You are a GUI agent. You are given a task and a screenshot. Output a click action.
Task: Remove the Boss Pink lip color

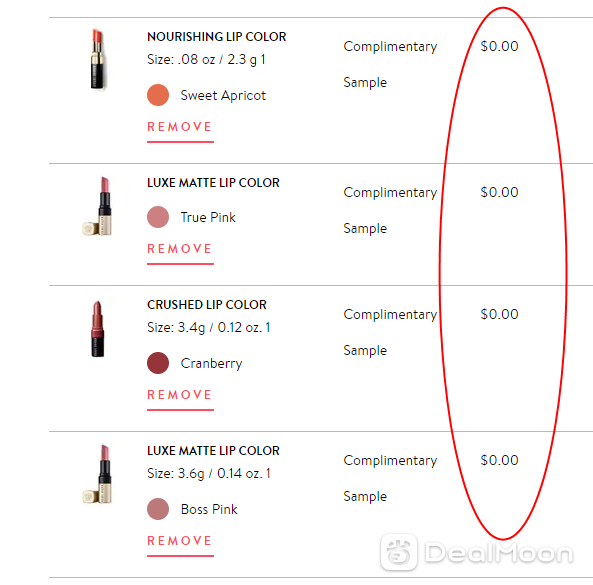(x=180, y=541)
